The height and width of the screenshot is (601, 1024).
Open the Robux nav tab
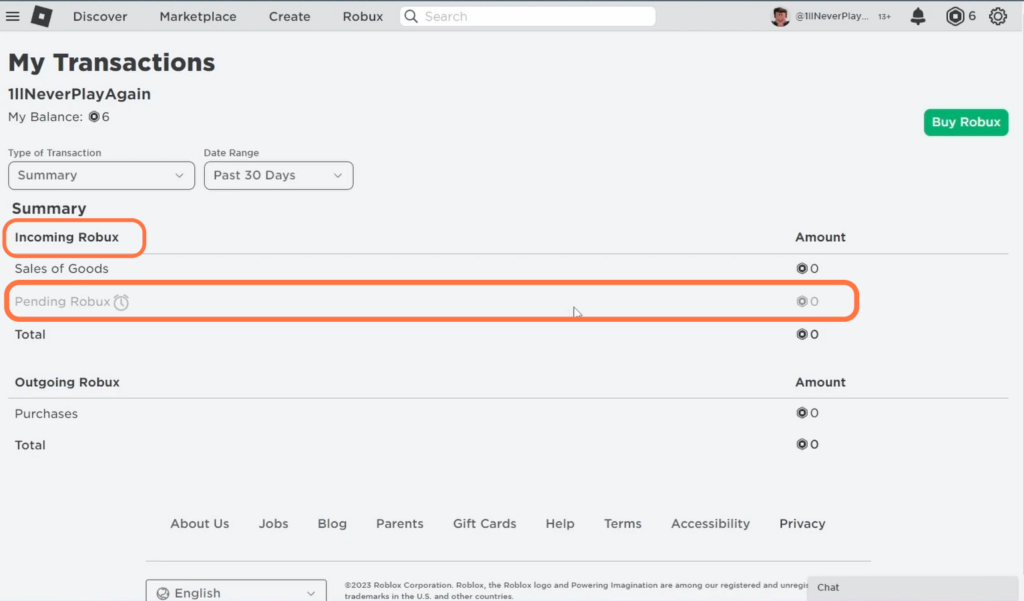362,16
